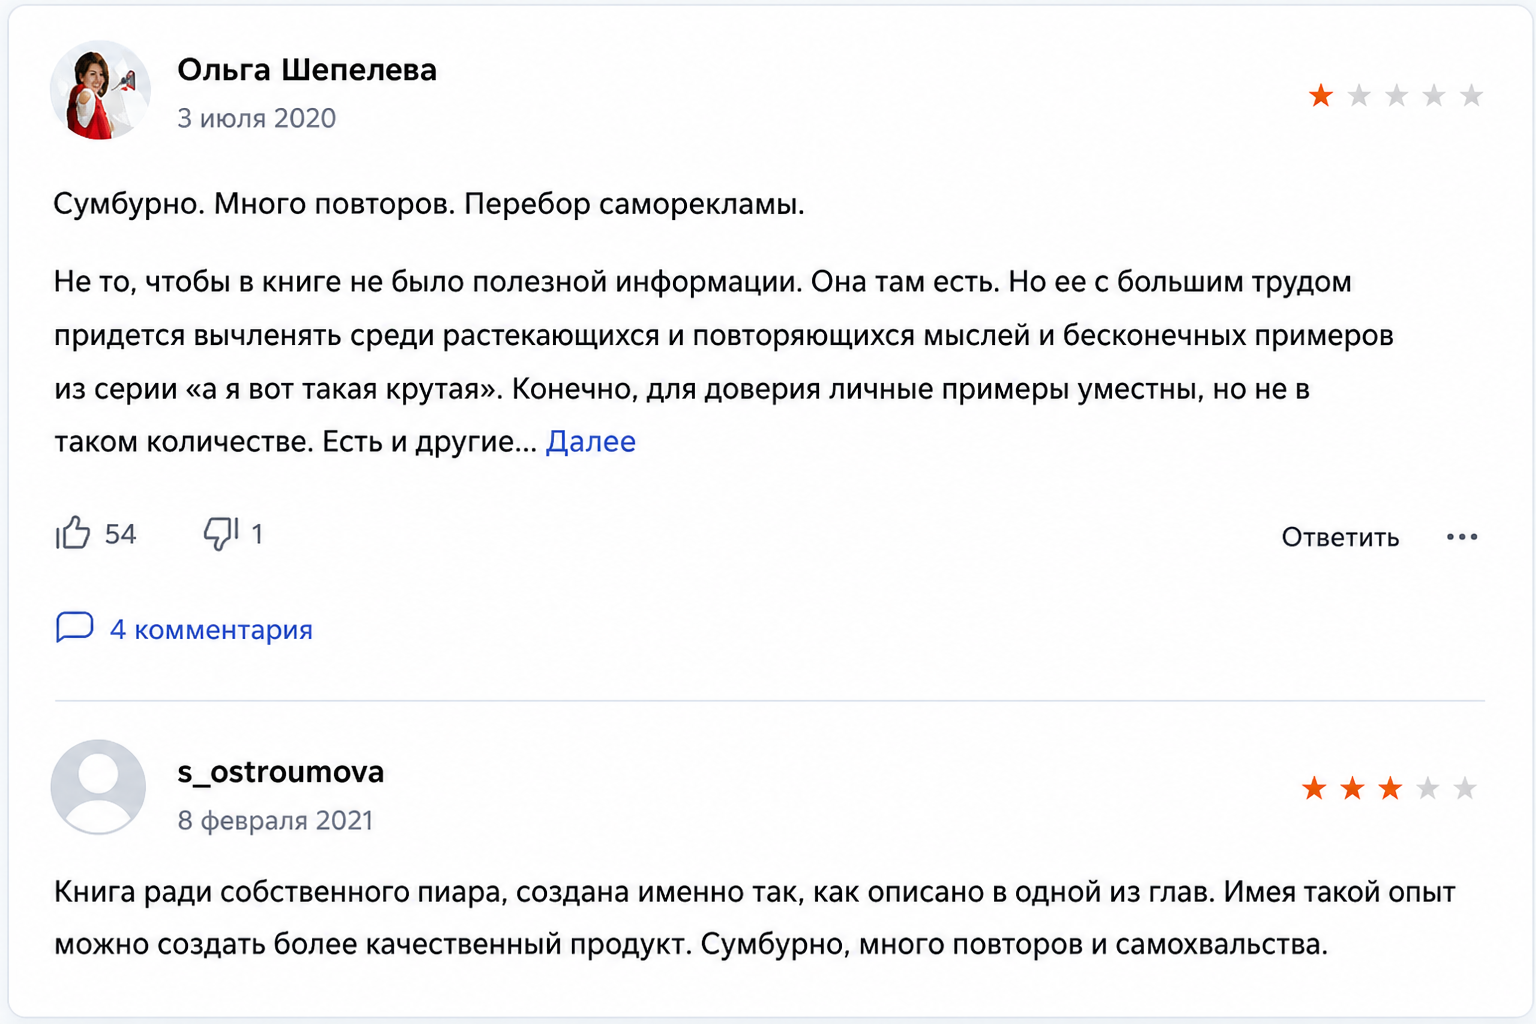Click the date 8 февраля 2021
The width and height of the screenshot is (1536, 1024).
[275, 820]
